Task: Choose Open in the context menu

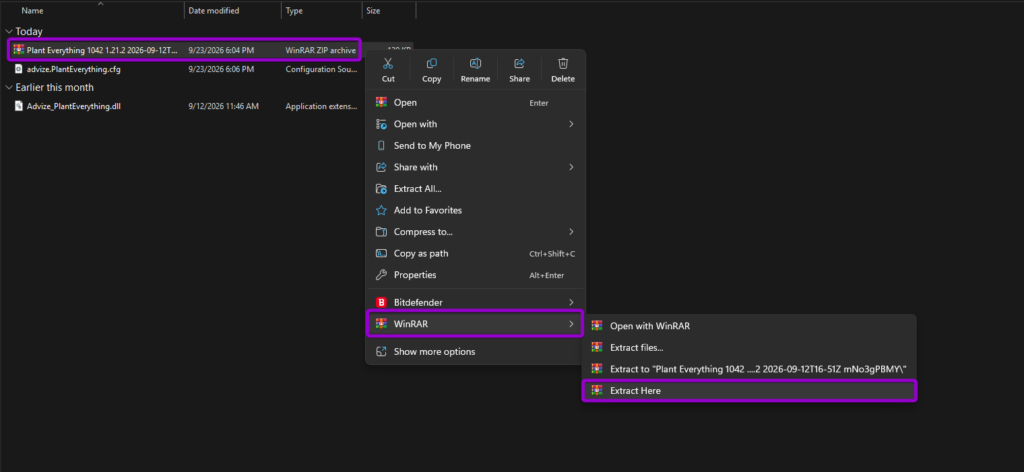Action: (x=475, y=102)
